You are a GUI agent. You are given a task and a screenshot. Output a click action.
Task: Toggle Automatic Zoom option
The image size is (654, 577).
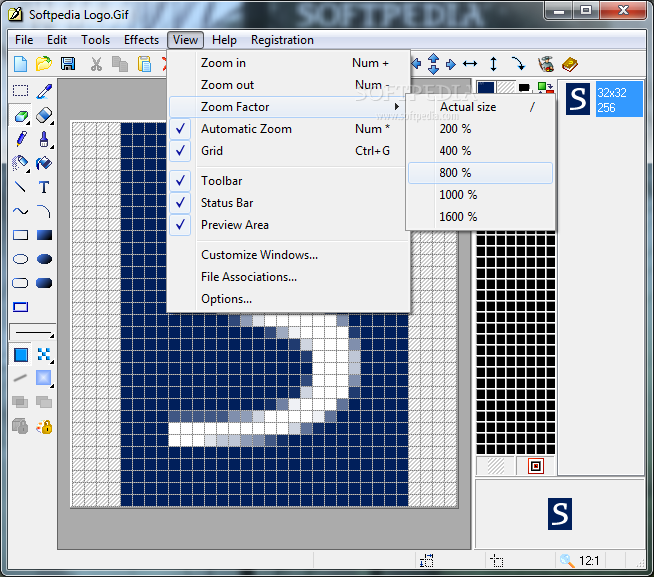pyautogui.click(x=288, y=129)
